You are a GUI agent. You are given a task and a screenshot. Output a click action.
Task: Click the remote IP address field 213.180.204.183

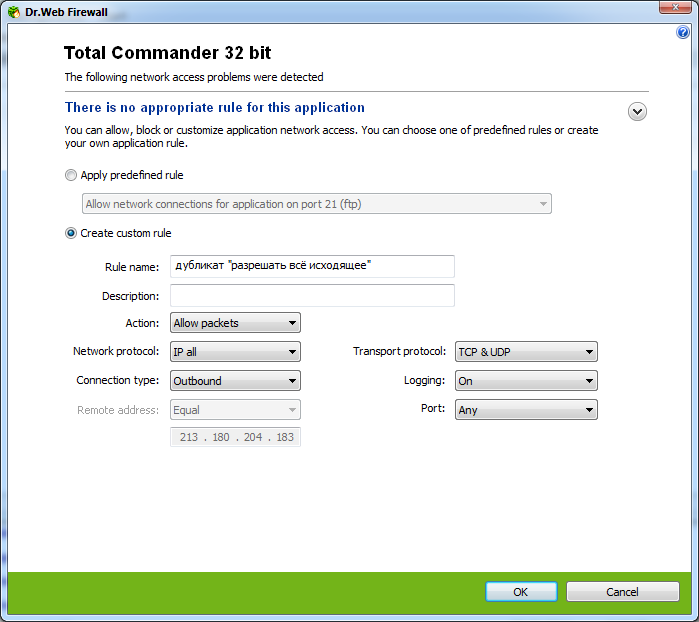(x=235, y=437)
